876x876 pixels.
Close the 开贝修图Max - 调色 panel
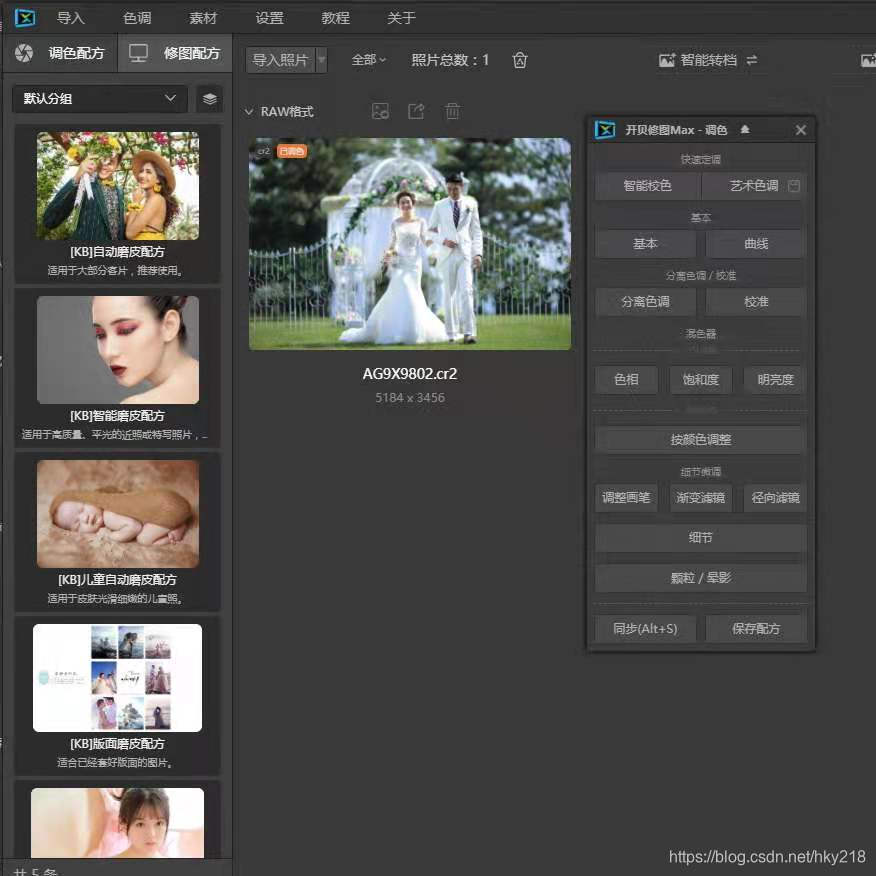click(801, 130)
